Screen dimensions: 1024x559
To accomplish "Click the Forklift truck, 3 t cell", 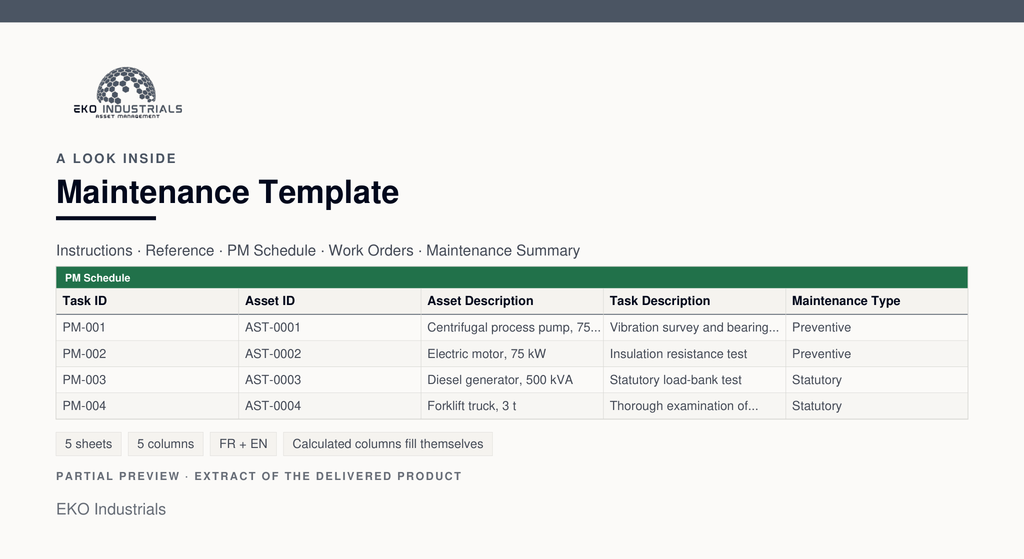I will click(x=512, y=406).
